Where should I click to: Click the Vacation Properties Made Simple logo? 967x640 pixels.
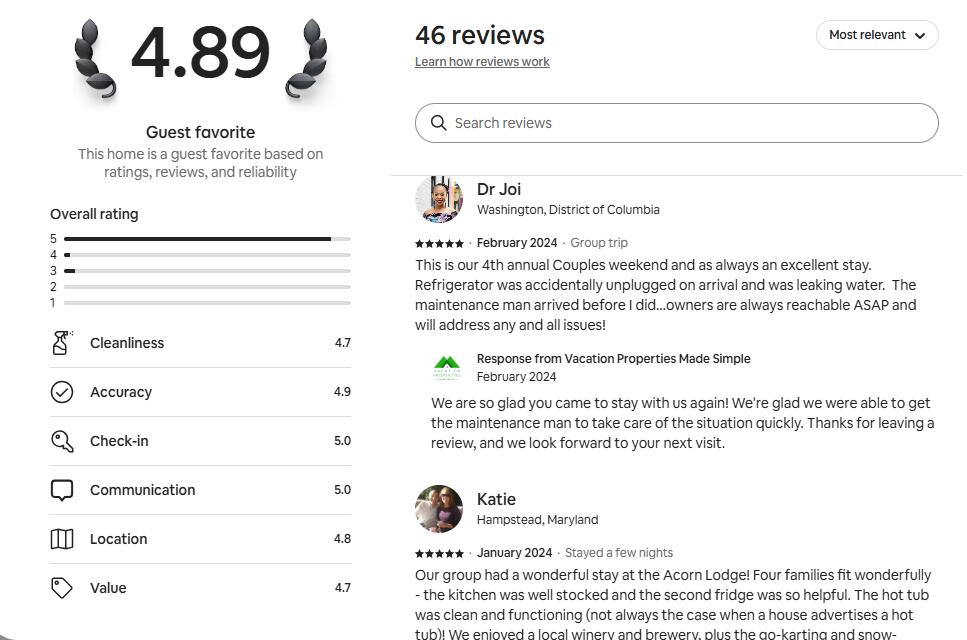(x=447, y=368)
